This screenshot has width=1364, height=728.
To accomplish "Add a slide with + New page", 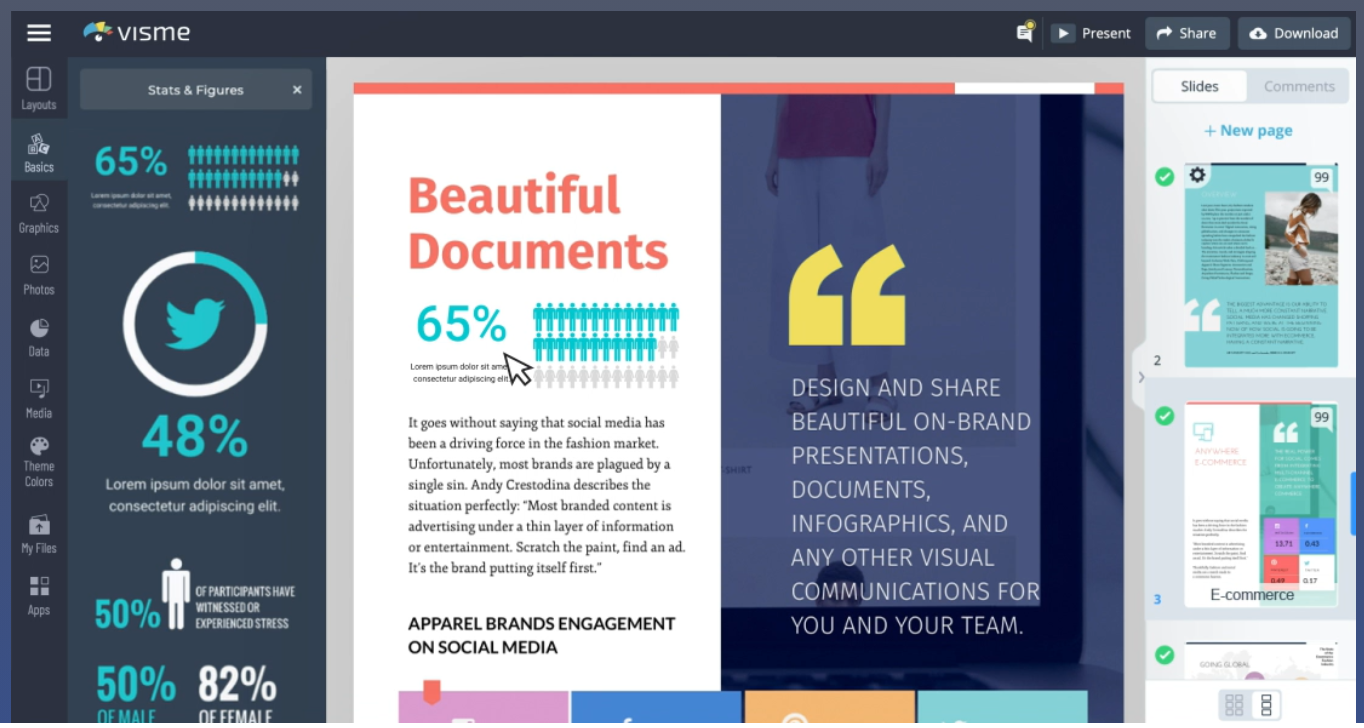I will click(x=1248, y=130).
